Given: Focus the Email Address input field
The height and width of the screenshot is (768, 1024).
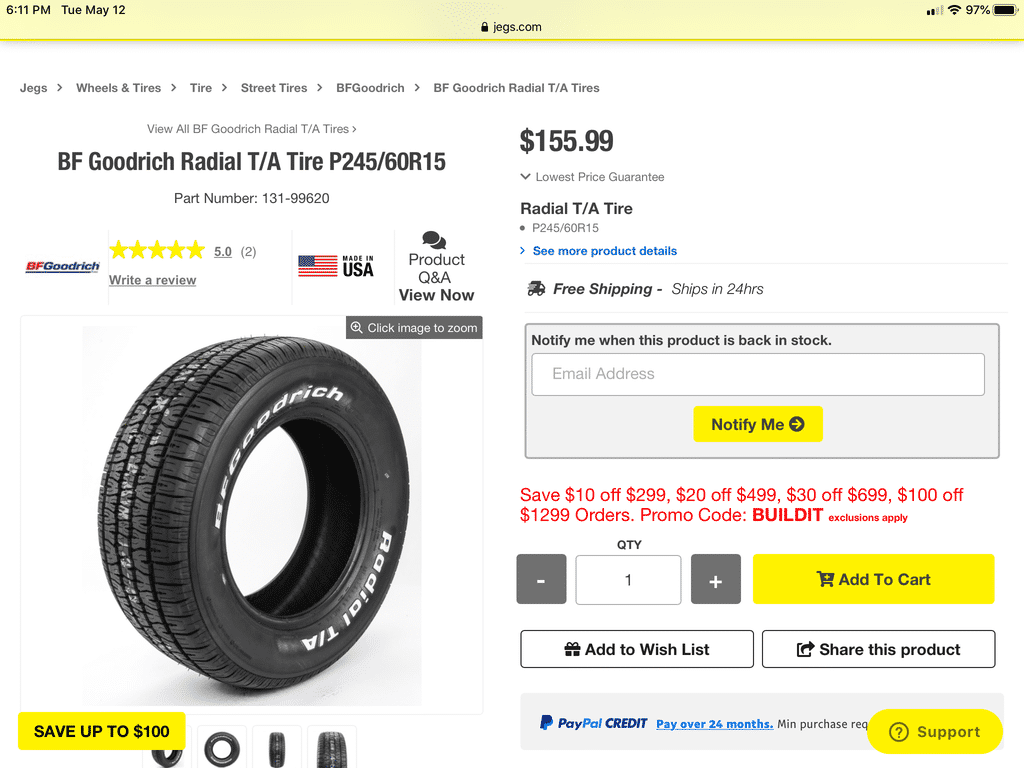Looking at the screenshot, I should point(757,374).
